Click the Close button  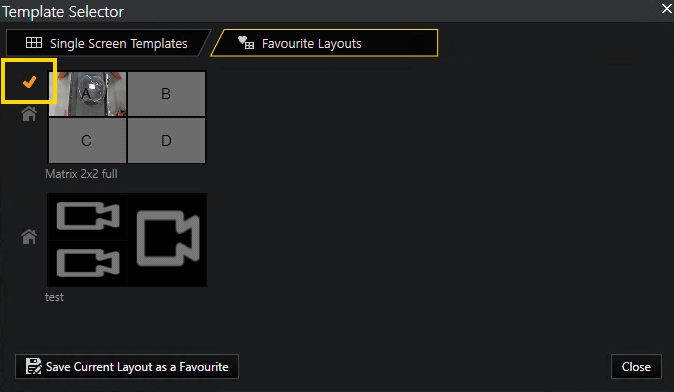pyautogui.click(x=636, y=367)
